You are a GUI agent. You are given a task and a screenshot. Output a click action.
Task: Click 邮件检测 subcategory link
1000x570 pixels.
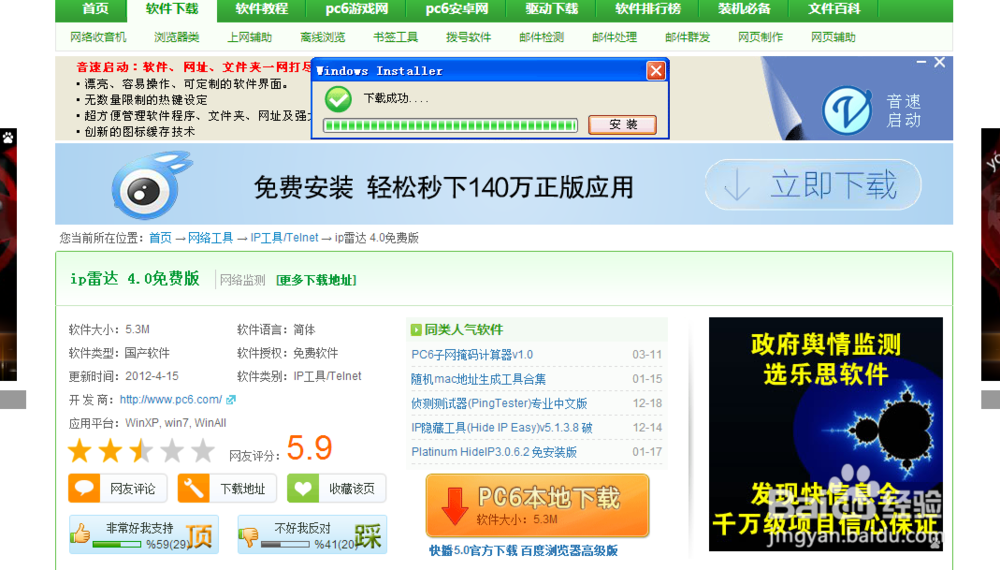[x=541, y=37]
